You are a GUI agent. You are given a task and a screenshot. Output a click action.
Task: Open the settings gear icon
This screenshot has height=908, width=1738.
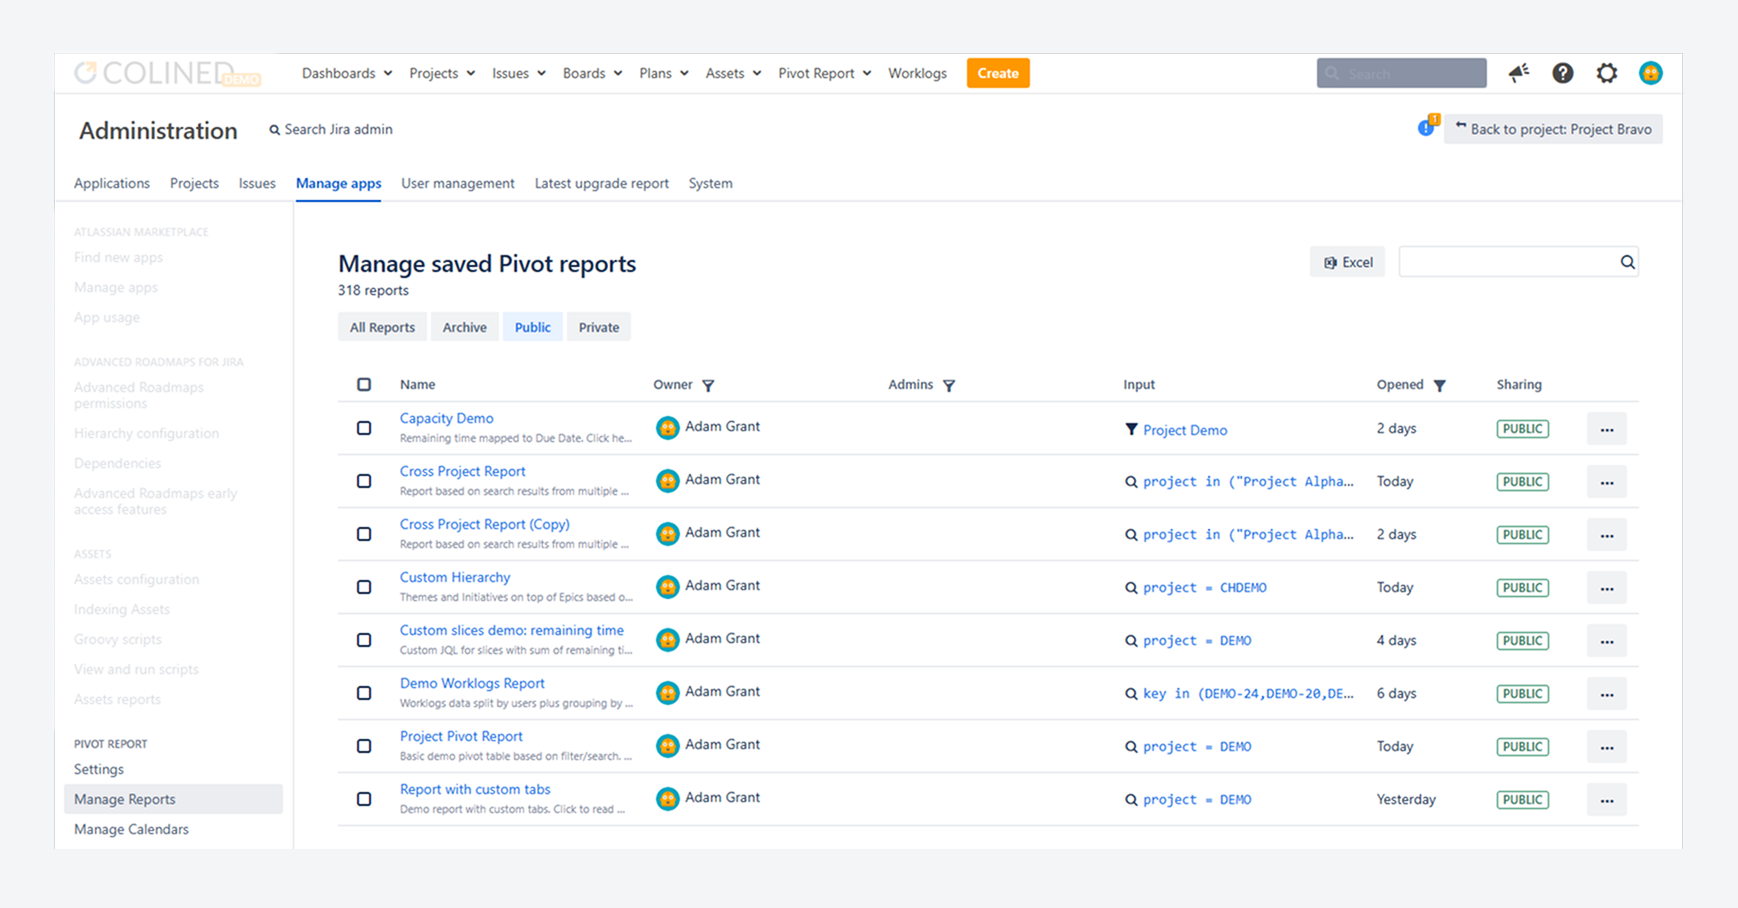[x=1607, y=73]
